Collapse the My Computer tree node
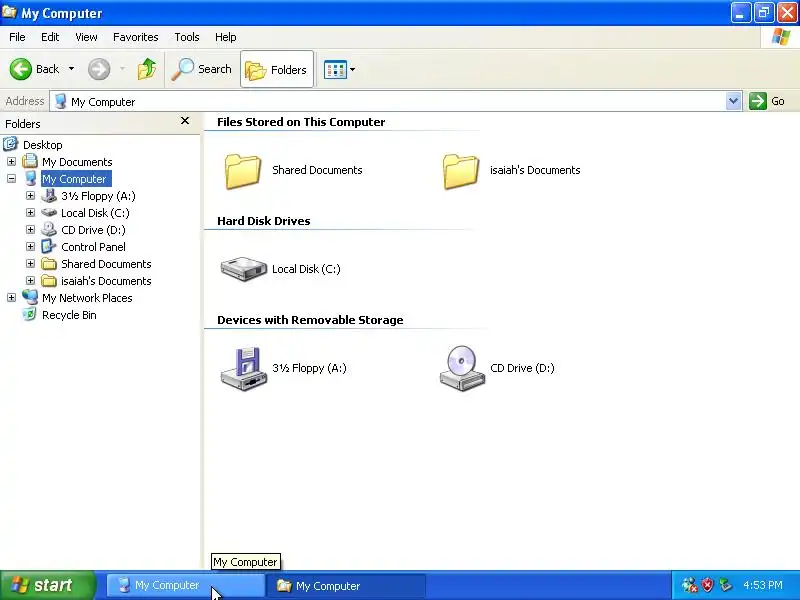Viewport: 800px width, 600px height. pos(11,179)
